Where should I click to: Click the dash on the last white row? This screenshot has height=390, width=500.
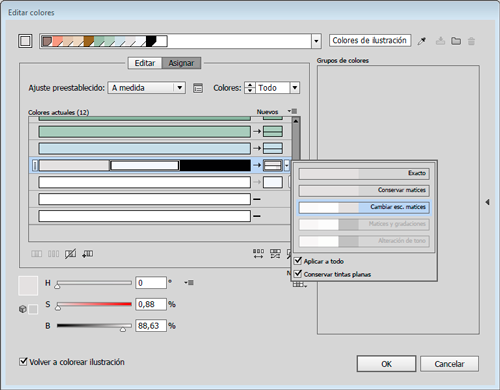(x=257, y=216)
